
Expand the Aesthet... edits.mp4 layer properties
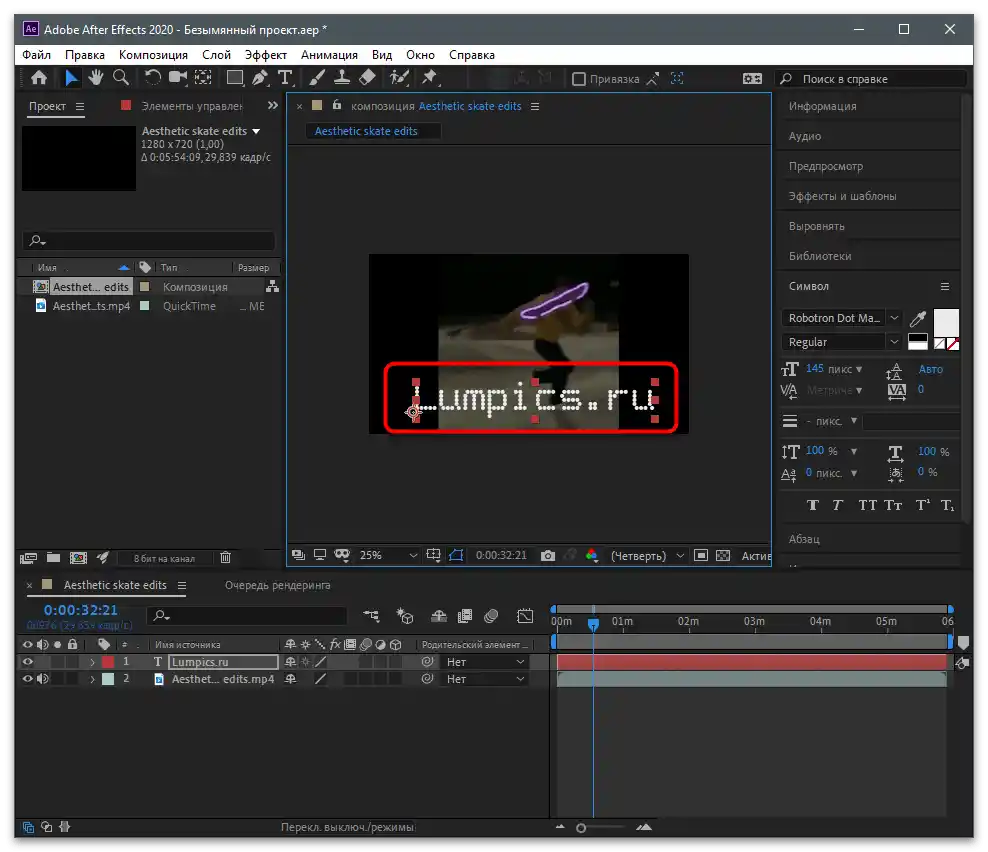tap(93, 679)
